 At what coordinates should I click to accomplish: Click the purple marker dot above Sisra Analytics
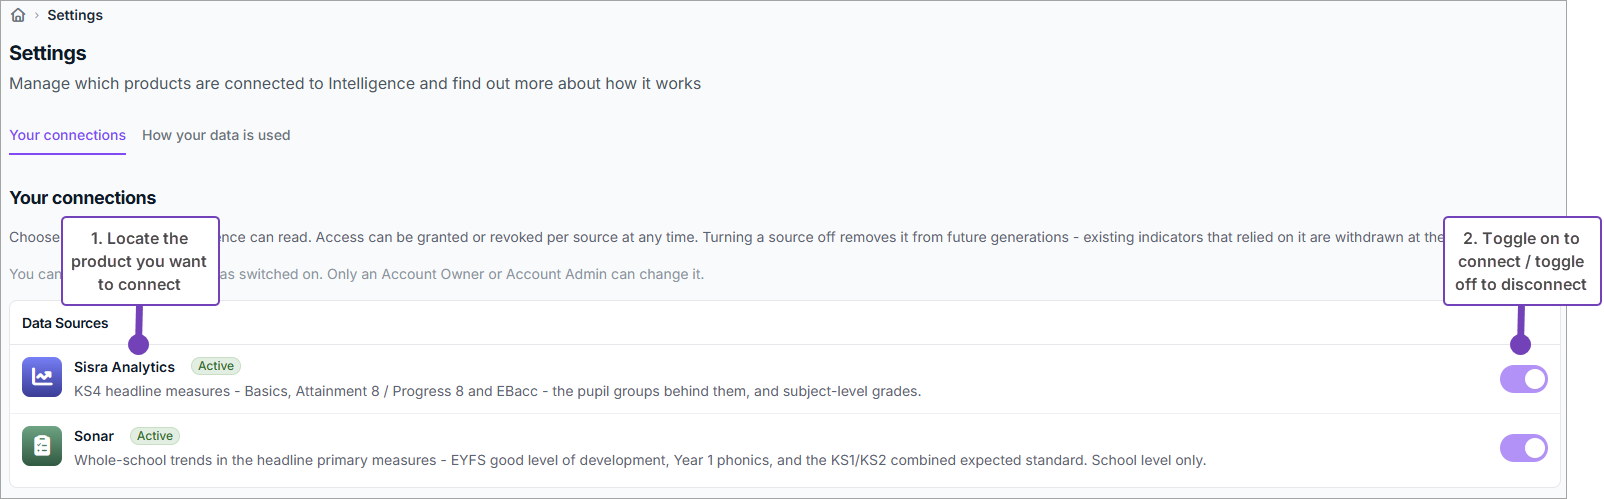point(139,344)
